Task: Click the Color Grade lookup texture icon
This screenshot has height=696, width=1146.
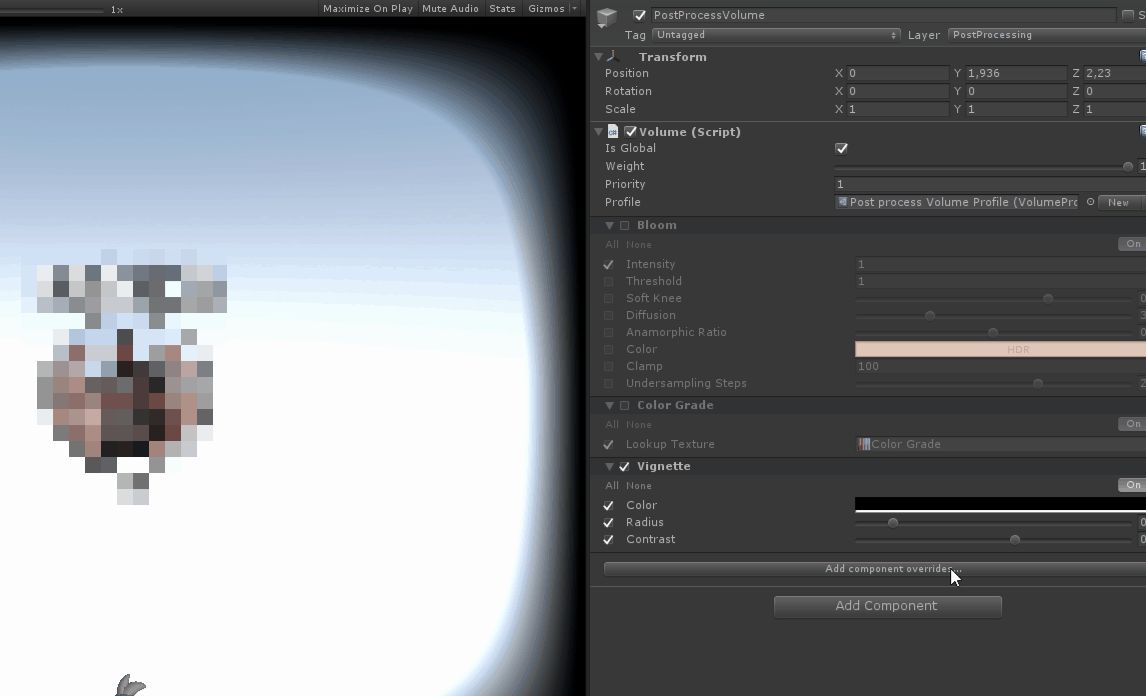Action: [x=864, y=444]
